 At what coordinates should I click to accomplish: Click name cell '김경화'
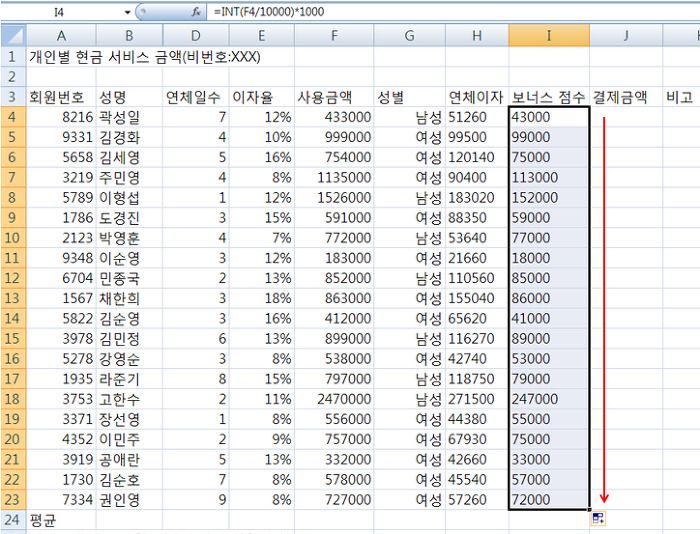click(x=129, y=137)
